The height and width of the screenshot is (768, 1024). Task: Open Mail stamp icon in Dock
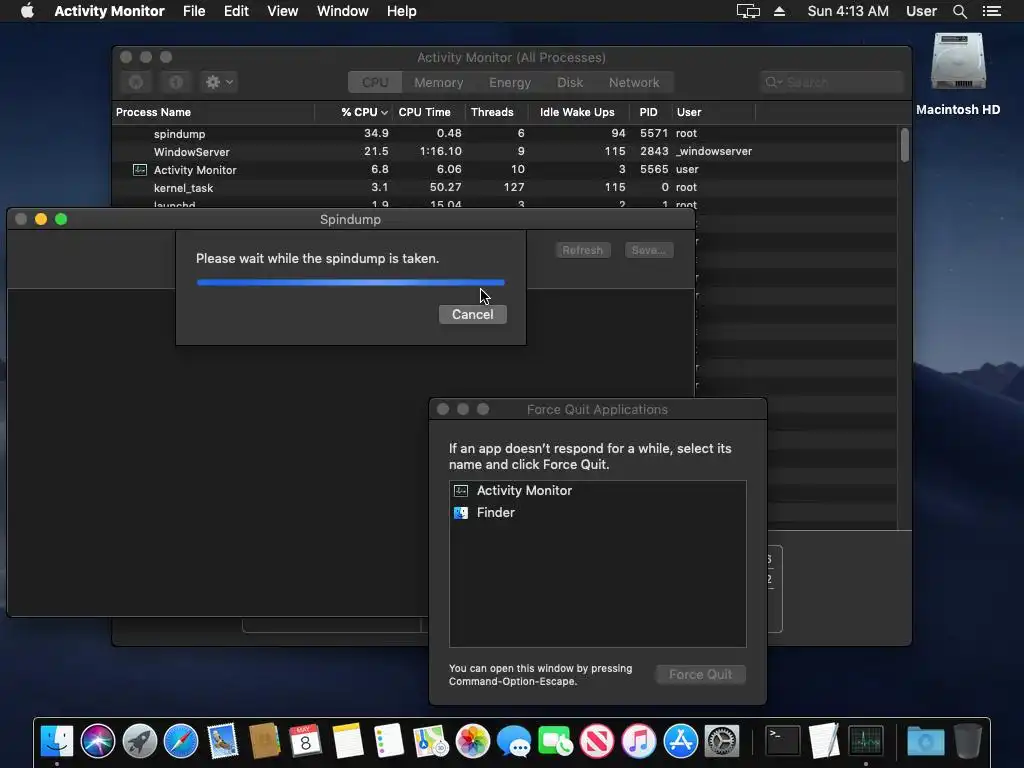223,741
